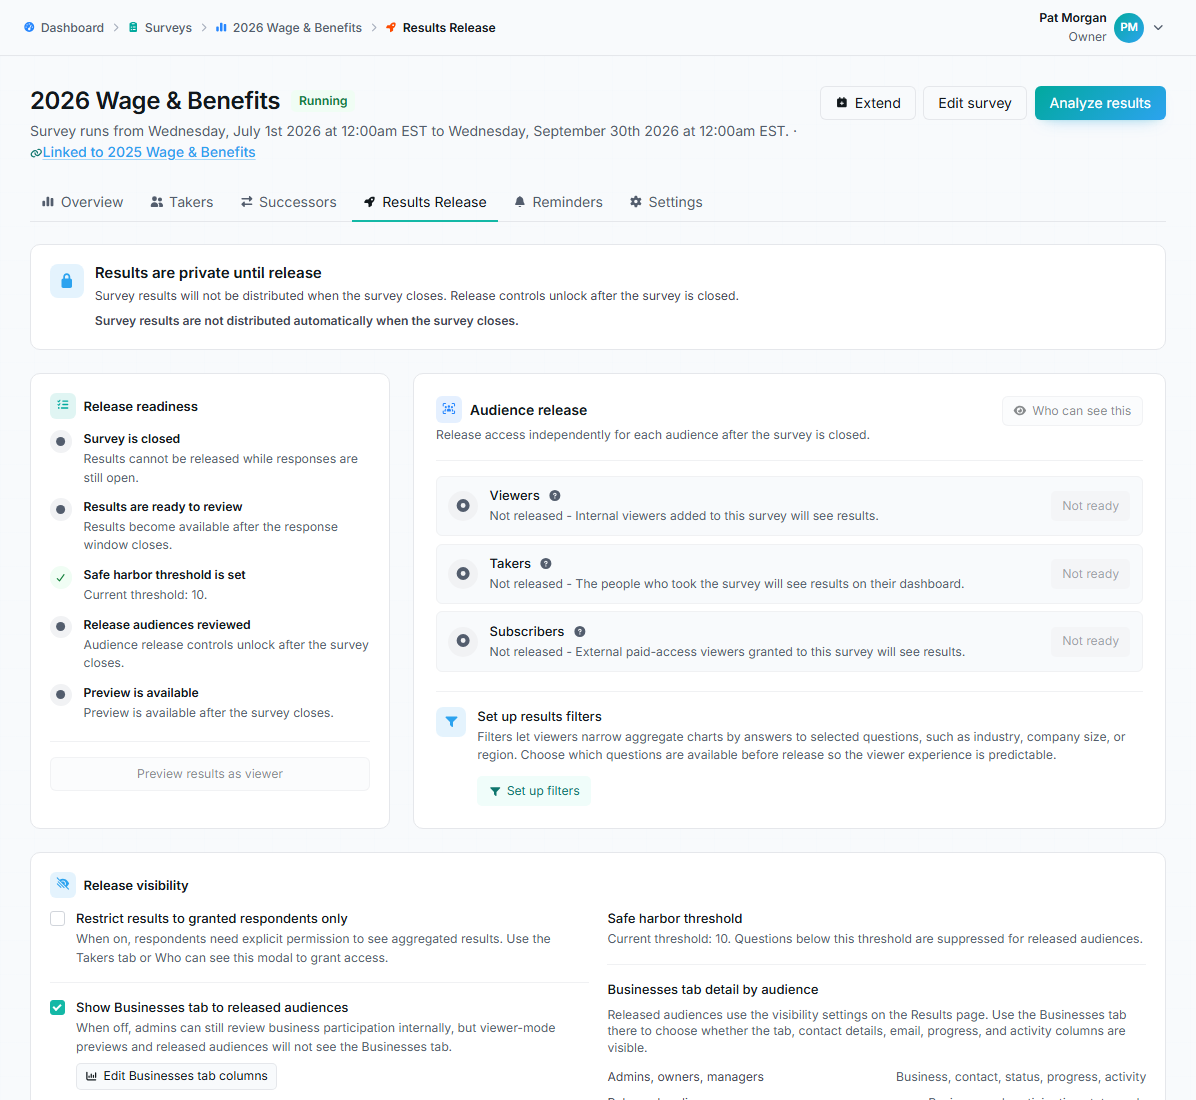Click Analyze results button
The image size is (1196, 1100).
(1100, 103)
